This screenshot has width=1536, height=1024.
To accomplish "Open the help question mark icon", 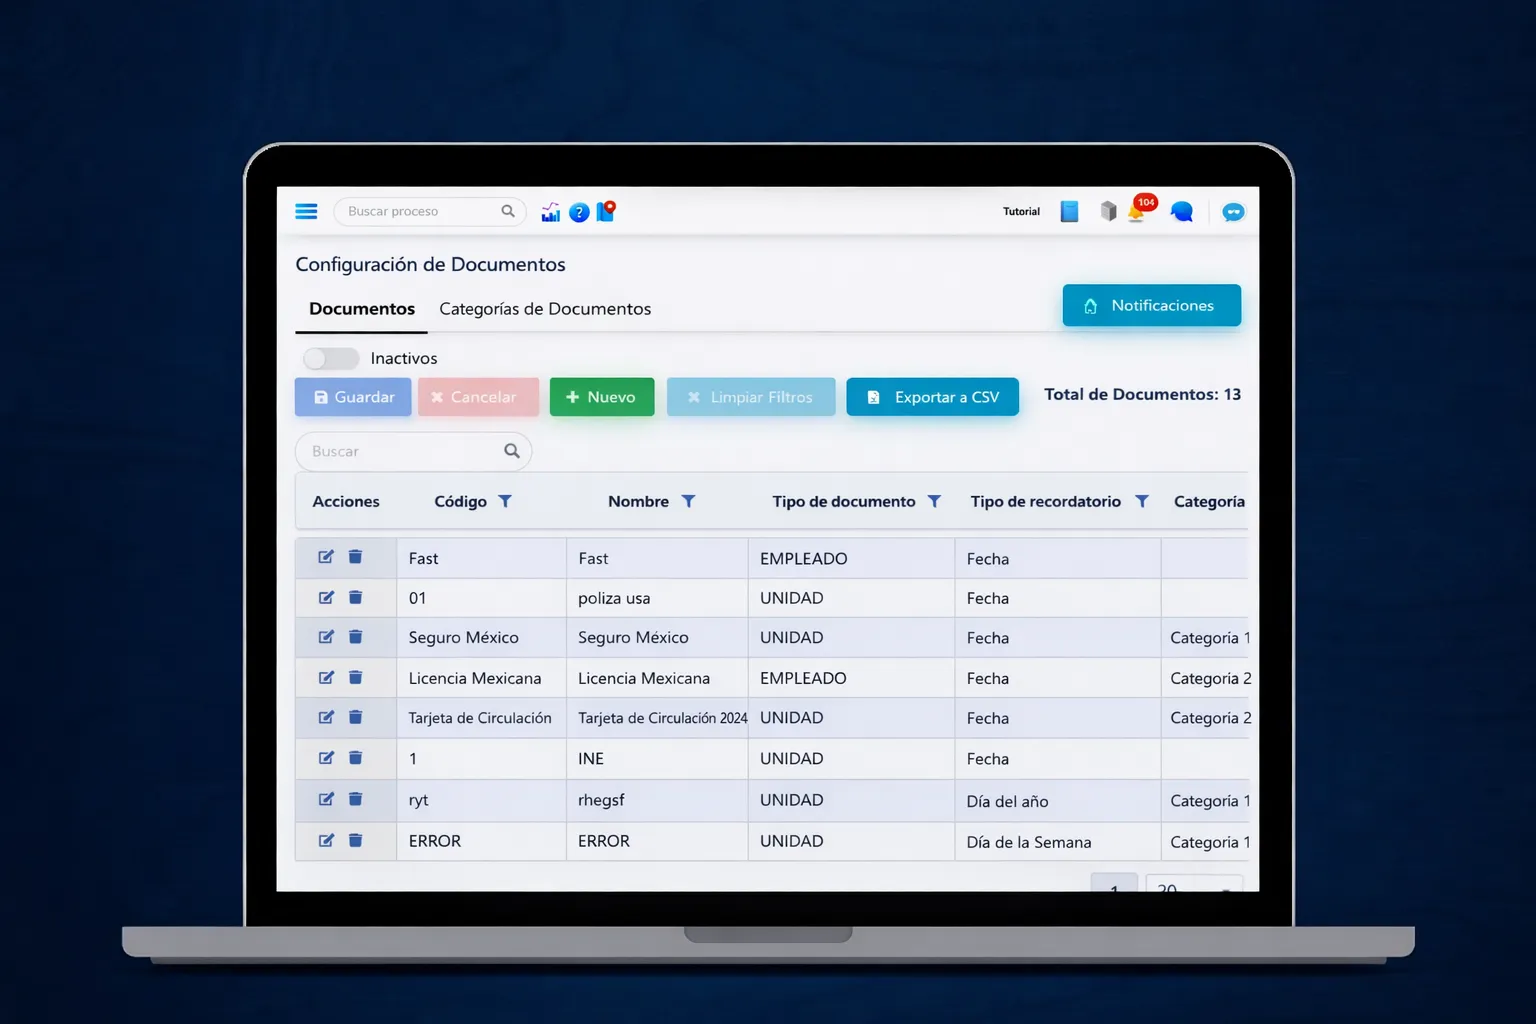I will click(x=579, y=212).
